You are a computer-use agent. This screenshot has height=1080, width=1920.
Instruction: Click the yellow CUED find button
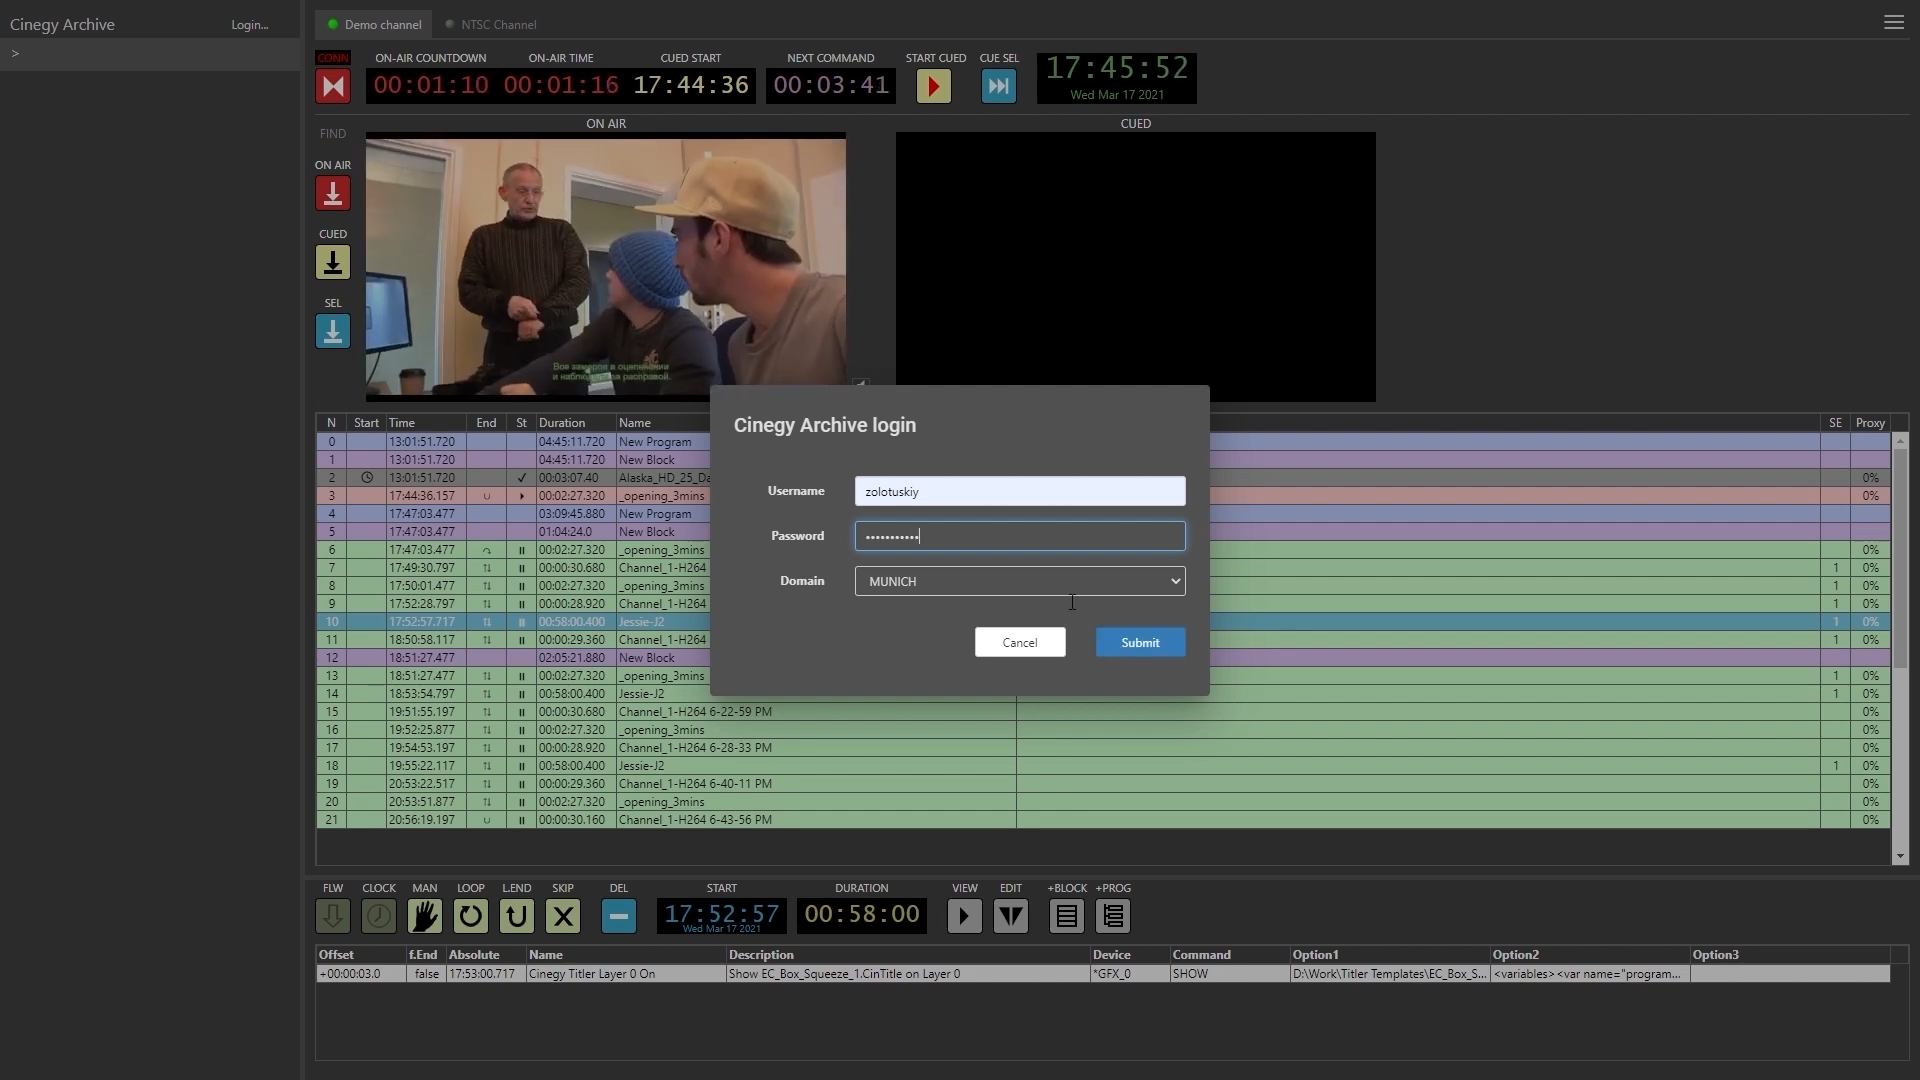333,262
